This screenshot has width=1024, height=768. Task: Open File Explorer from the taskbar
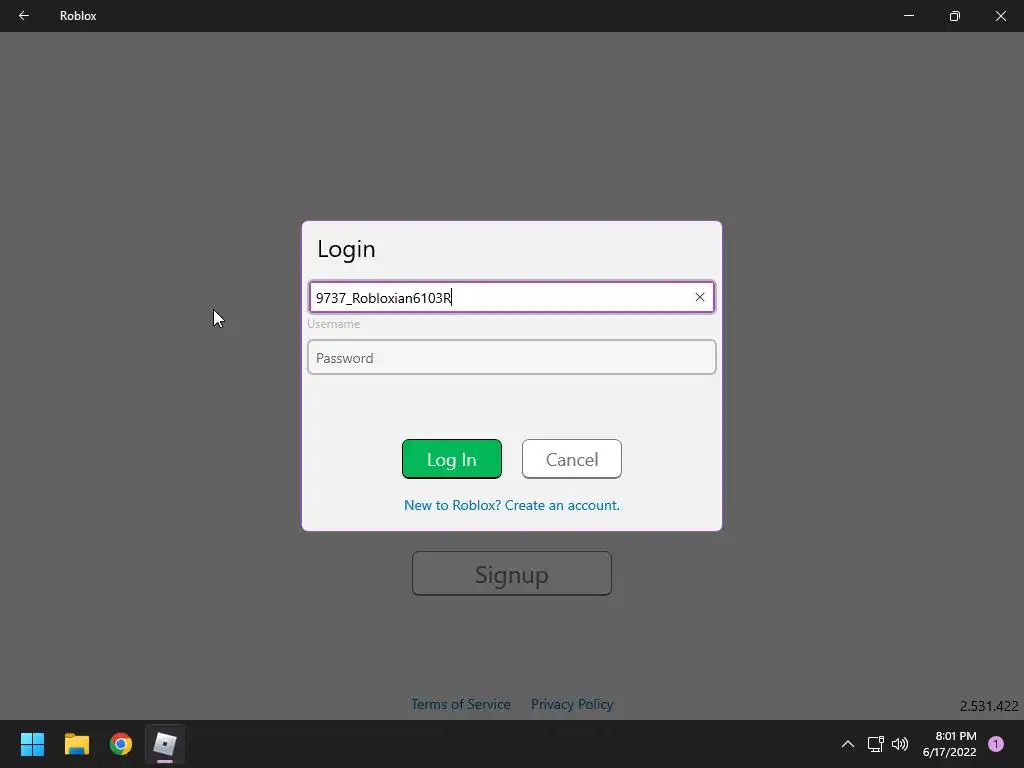(76, 744)
